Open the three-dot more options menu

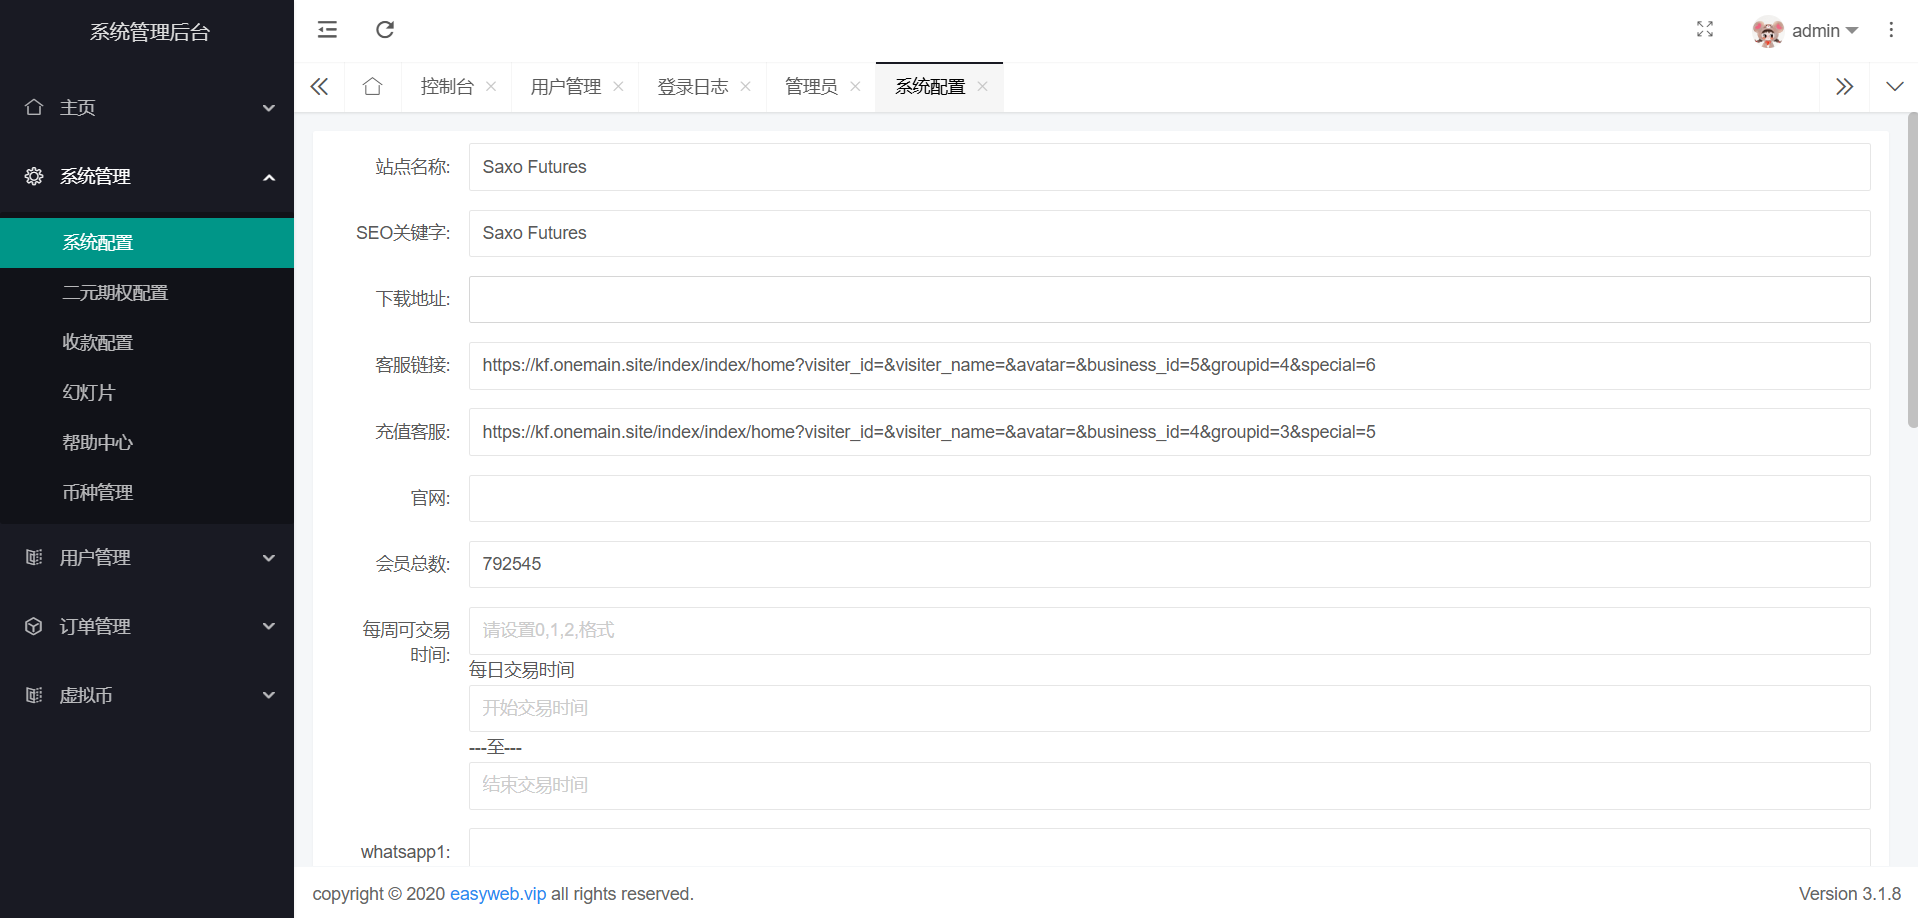coord(1890,30)
